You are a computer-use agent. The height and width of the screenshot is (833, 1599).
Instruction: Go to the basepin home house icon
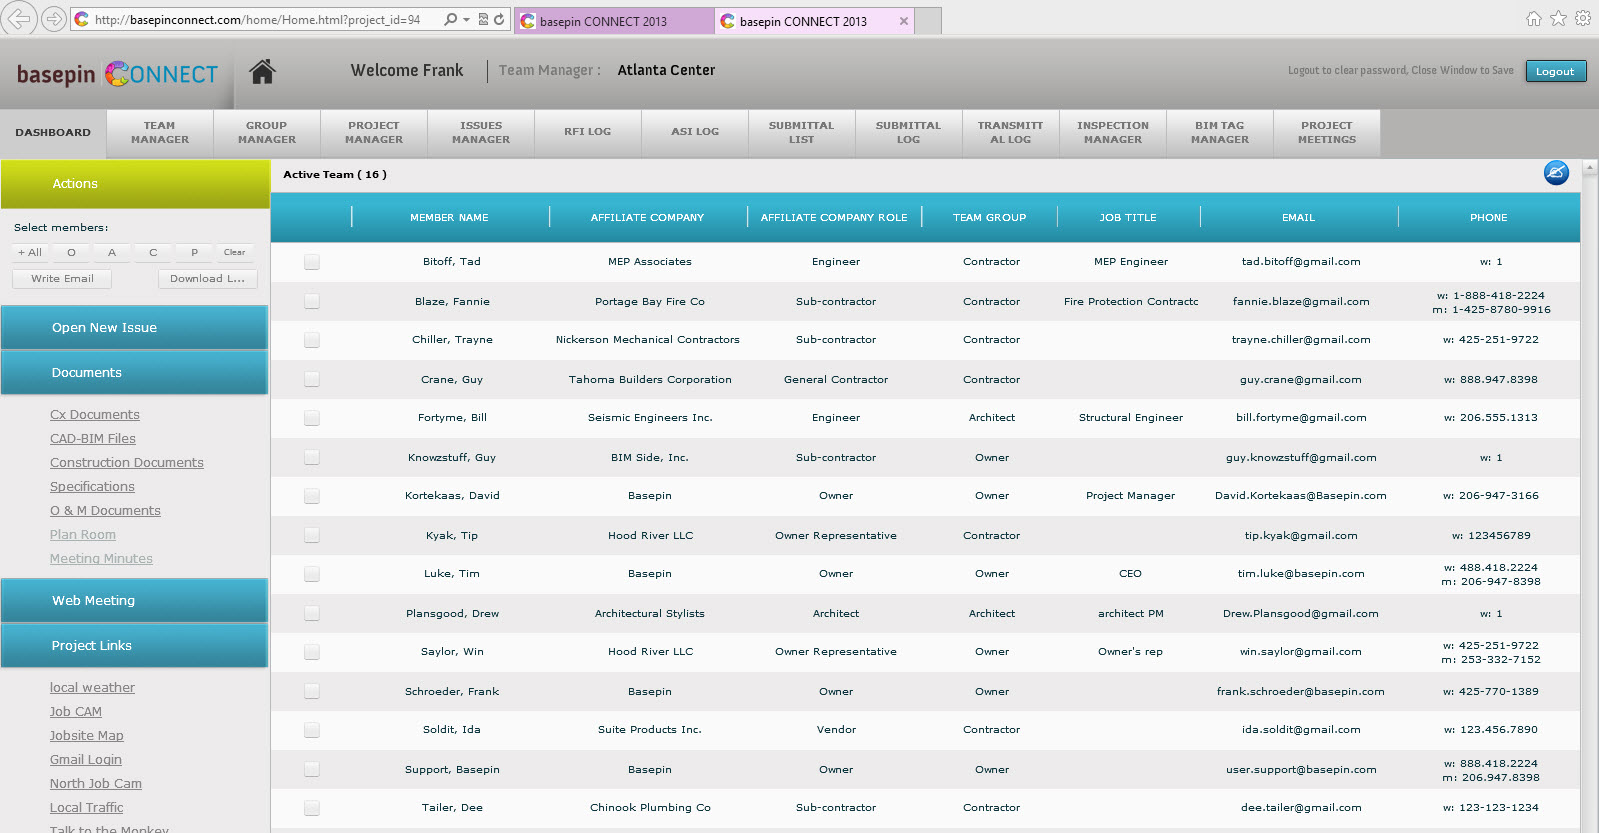coord(262,71)
